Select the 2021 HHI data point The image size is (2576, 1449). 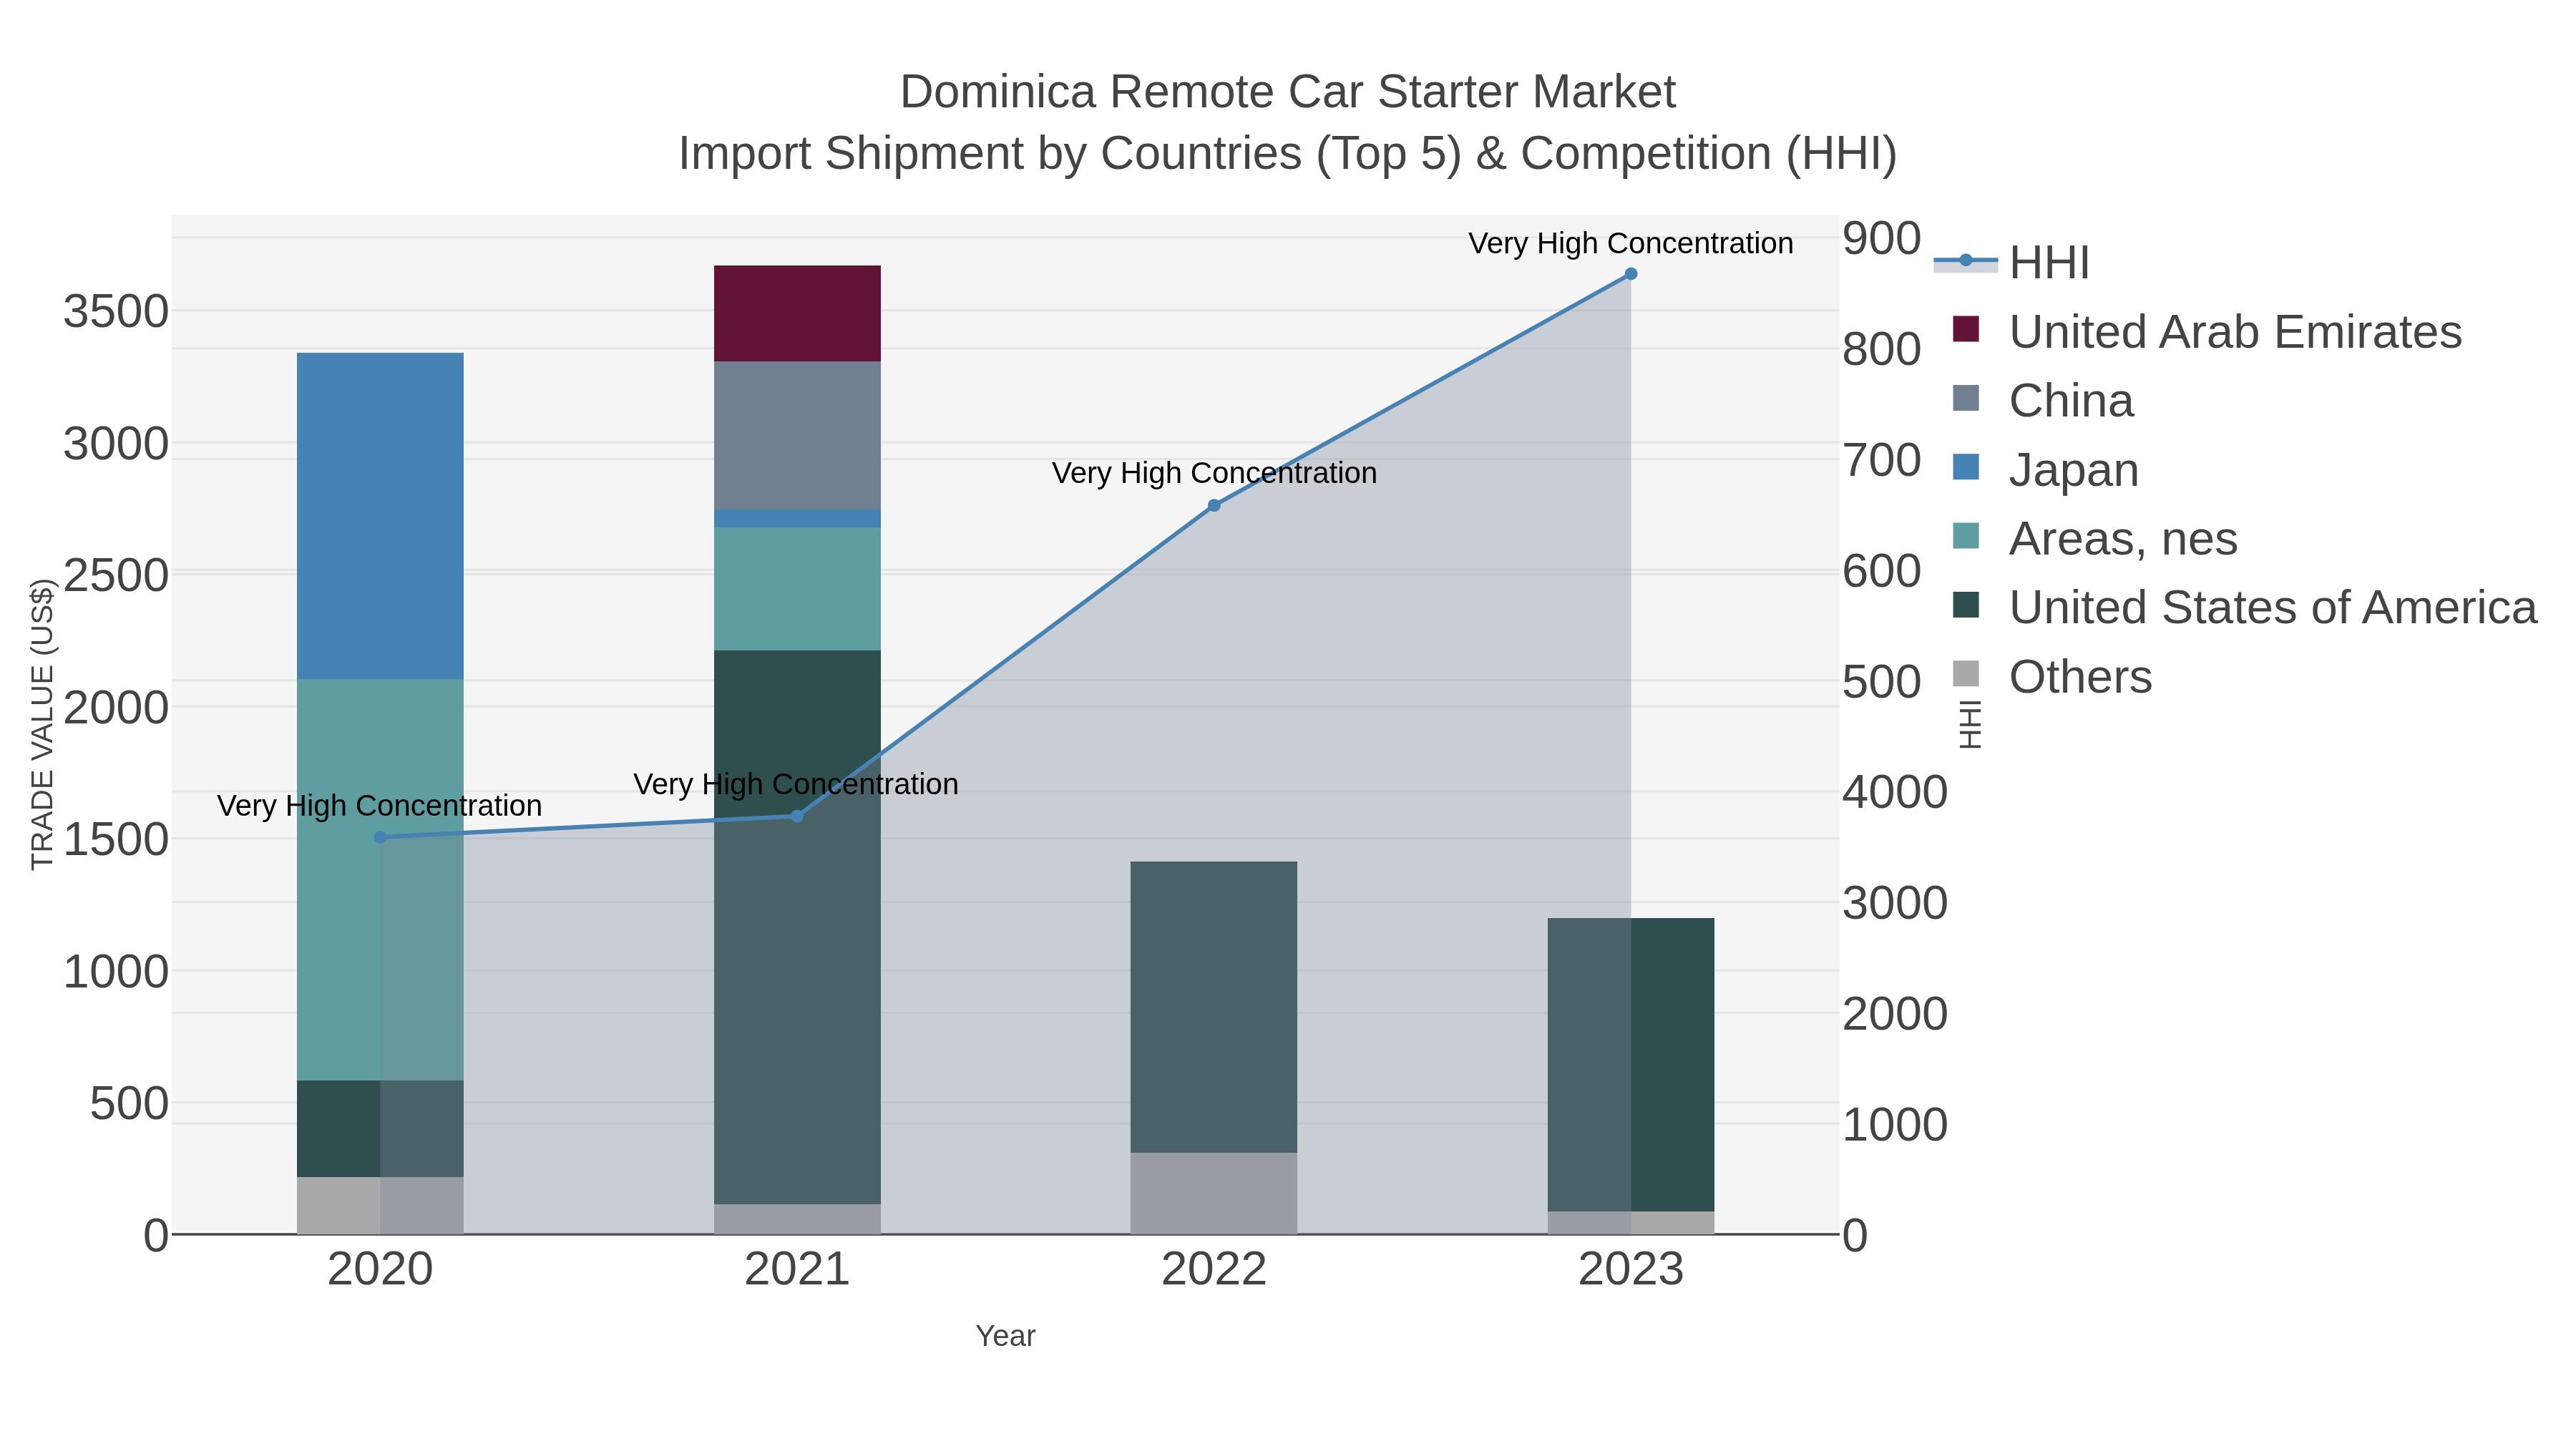797,817
